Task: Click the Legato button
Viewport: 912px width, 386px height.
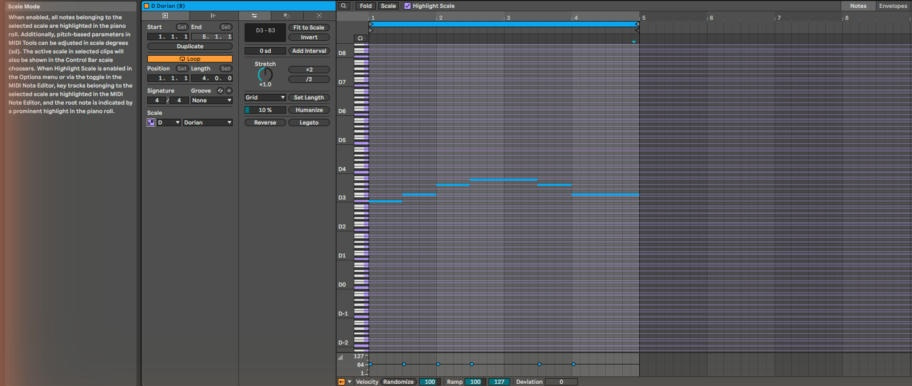Action: coord(309,123)
